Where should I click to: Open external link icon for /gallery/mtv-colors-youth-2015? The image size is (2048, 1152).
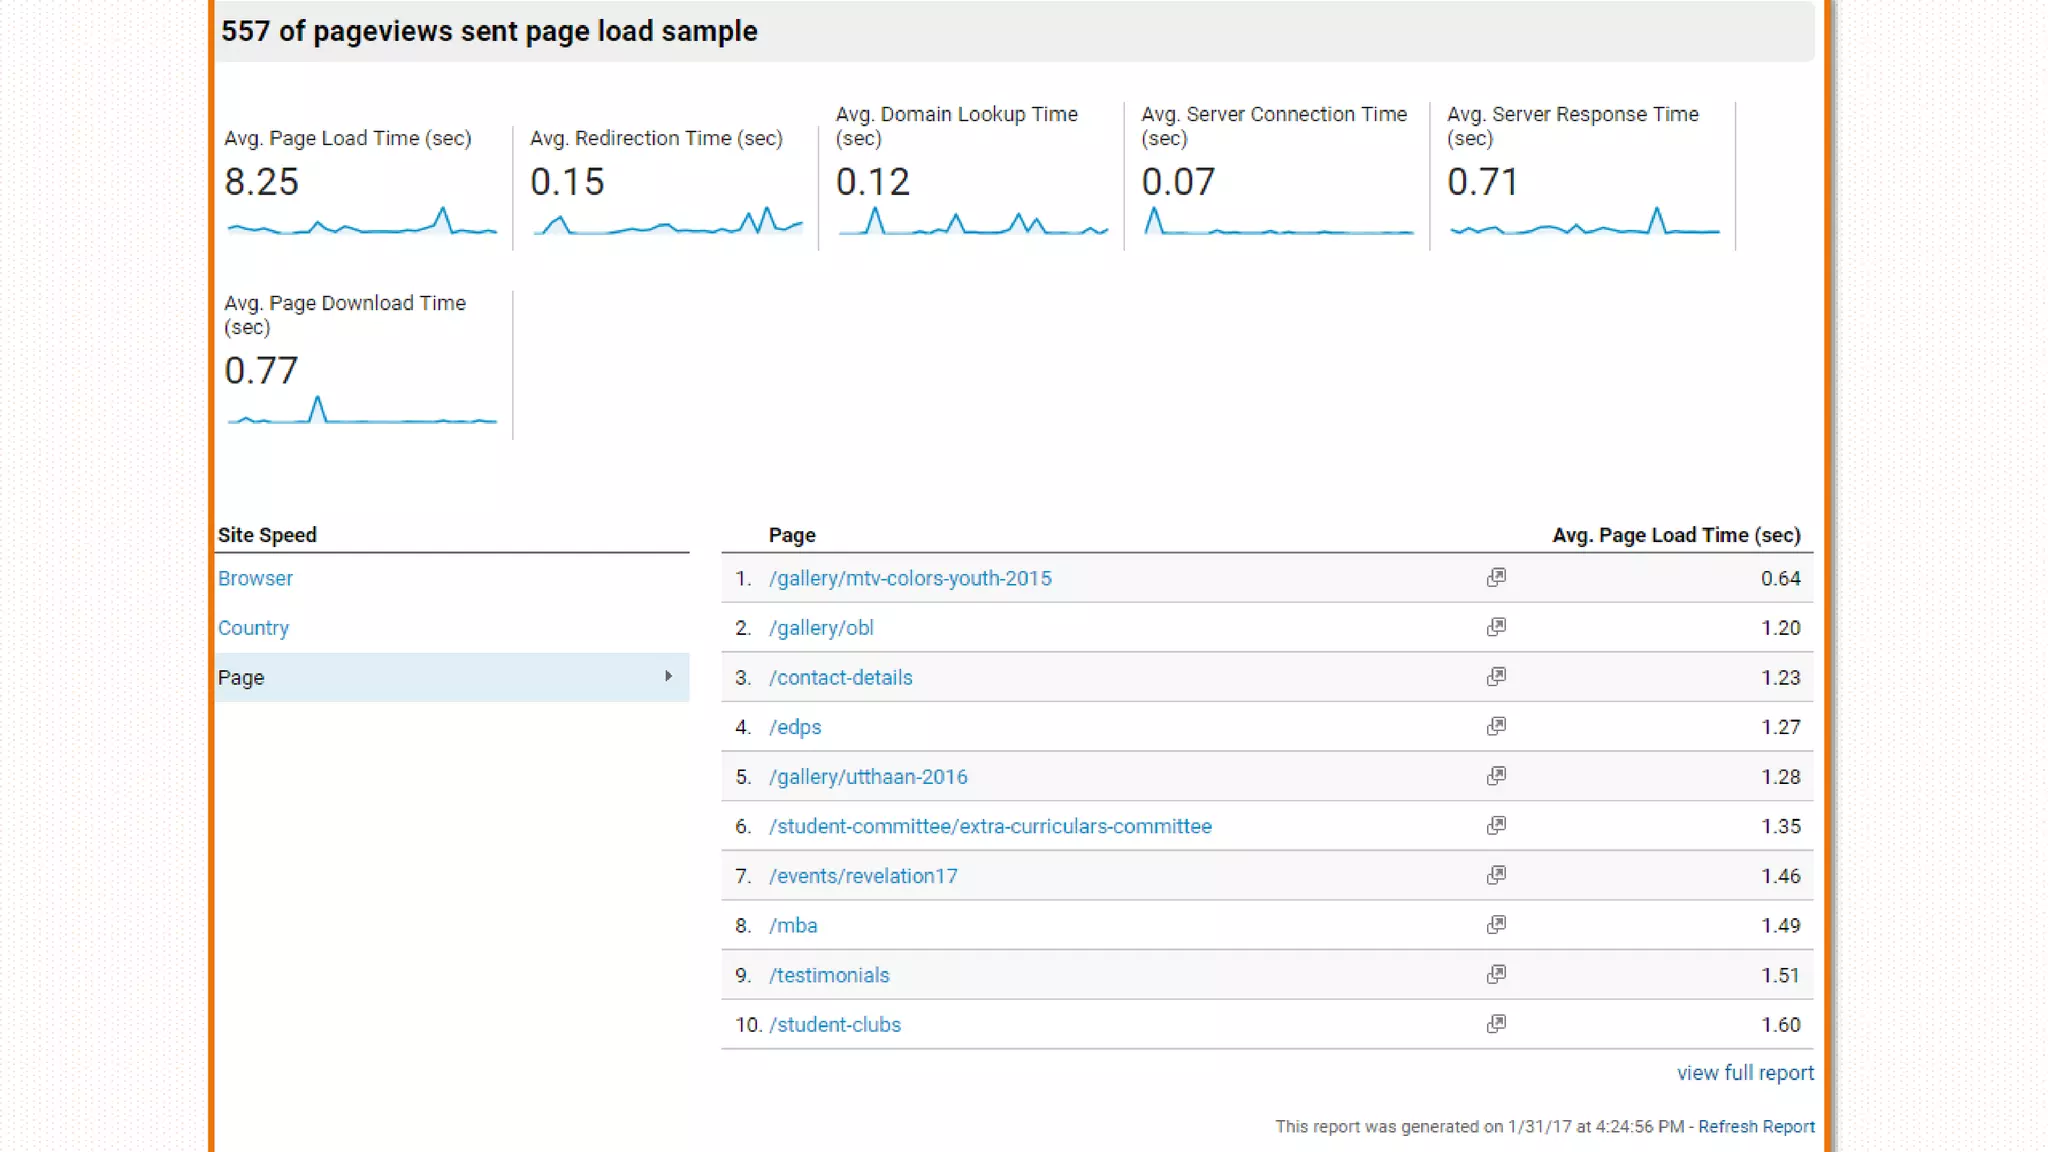coord(1496,578)
